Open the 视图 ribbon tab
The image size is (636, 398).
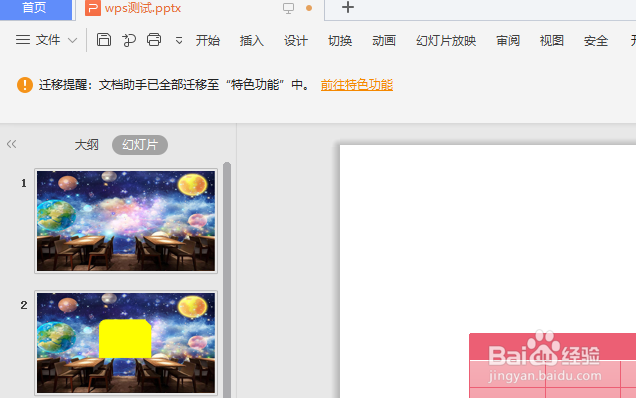(552, 41)
